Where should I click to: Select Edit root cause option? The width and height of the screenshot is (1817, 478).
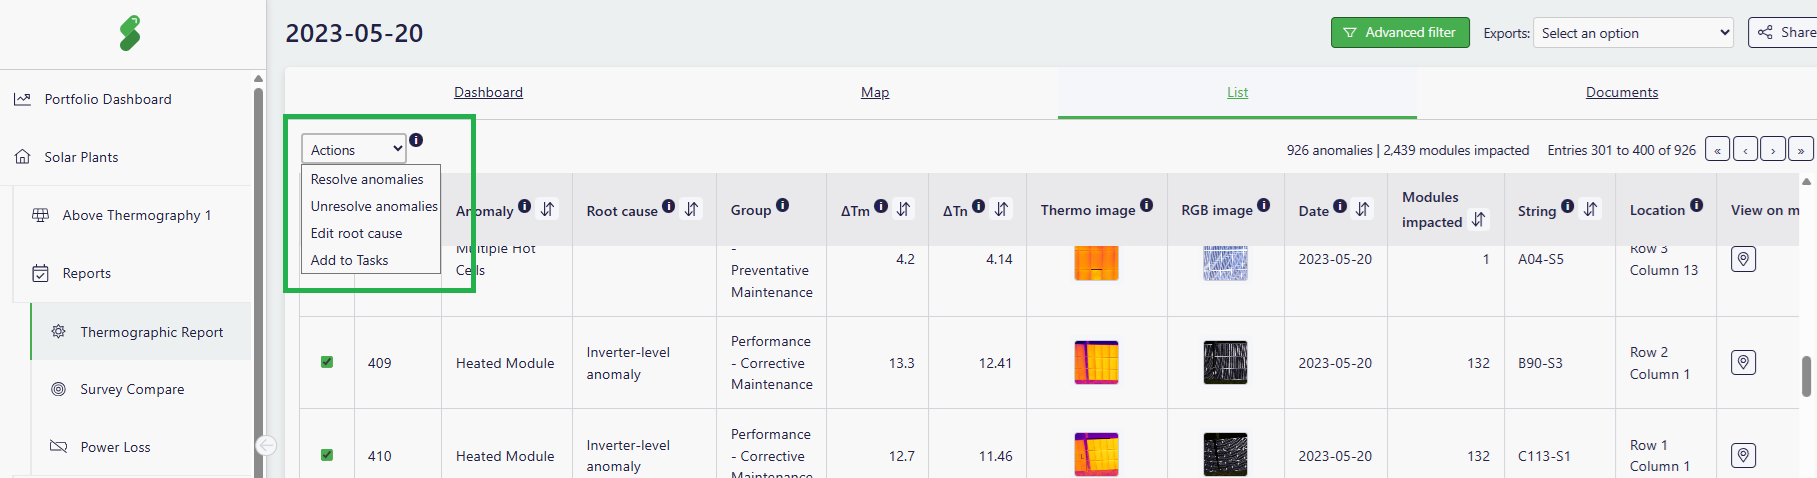356,233
